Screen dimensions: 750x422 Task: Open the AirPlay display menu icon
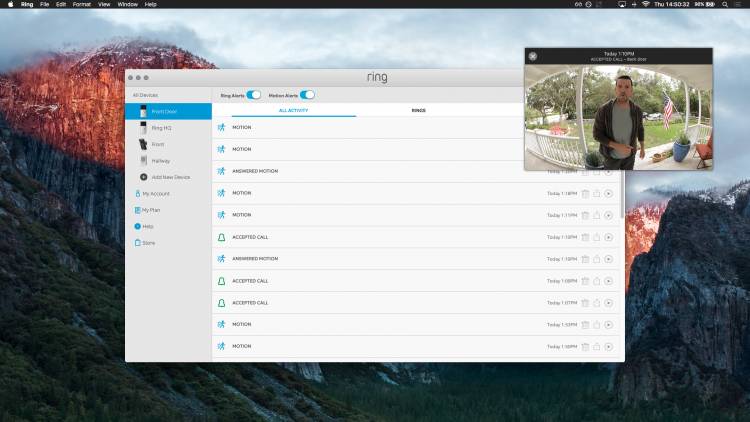point(622,4)
